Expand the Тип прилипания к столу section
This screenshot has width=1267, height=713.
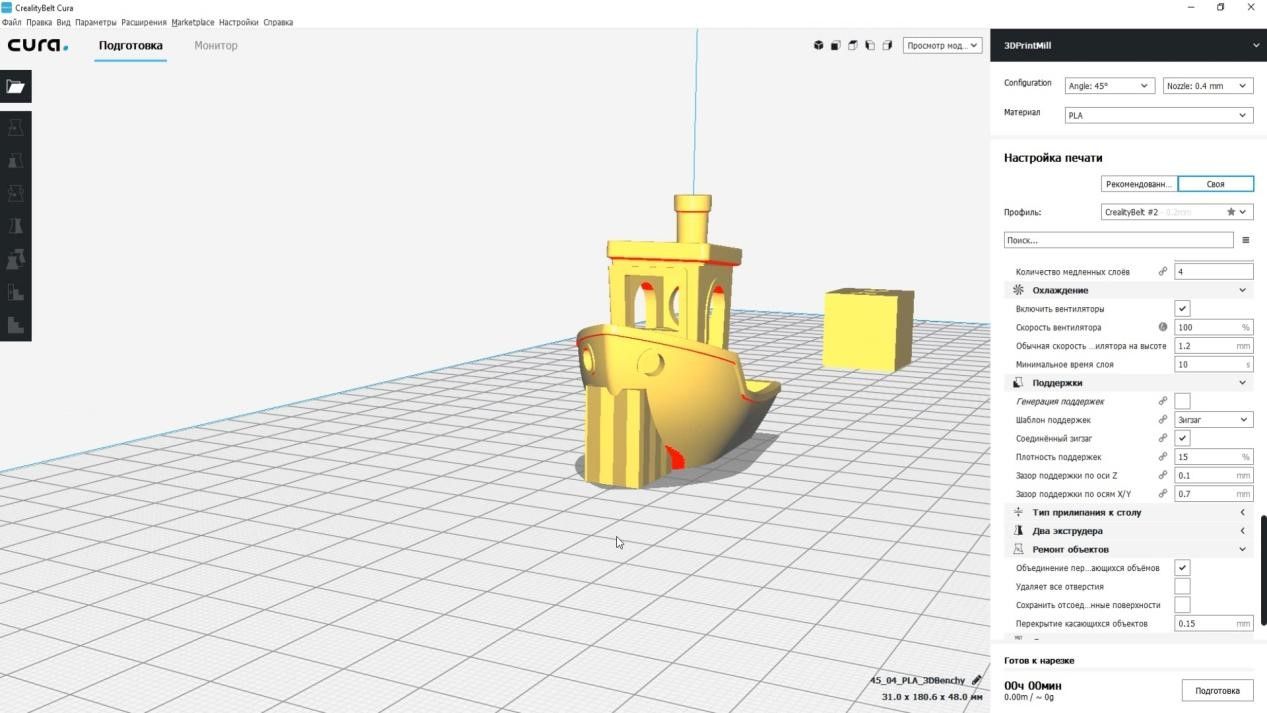coord(1128,512)
